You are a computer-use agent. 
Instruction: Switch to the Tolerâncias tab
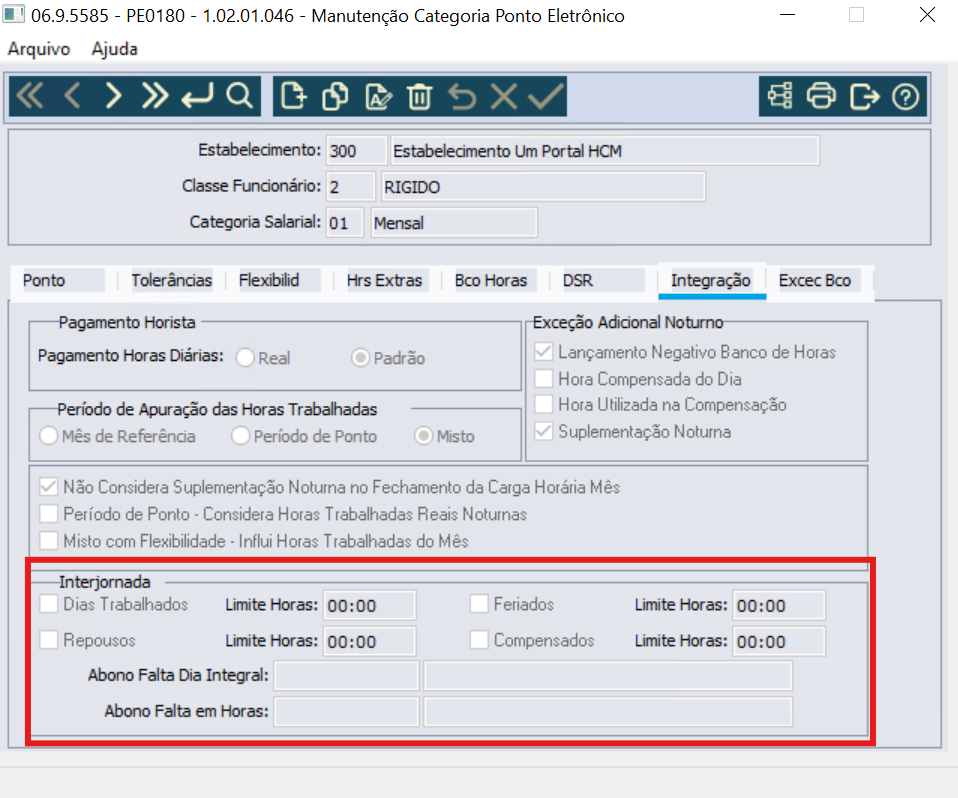[x=172, y=280]
